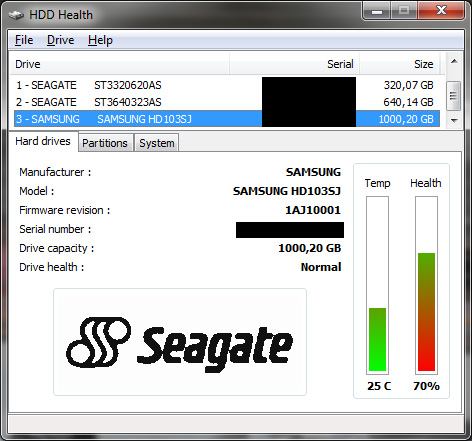This screenshot has height=441, width=472.
Task: Click the 1000,20 GB drive capacity value
Action: pyautogui.click(x=310, y=248)
